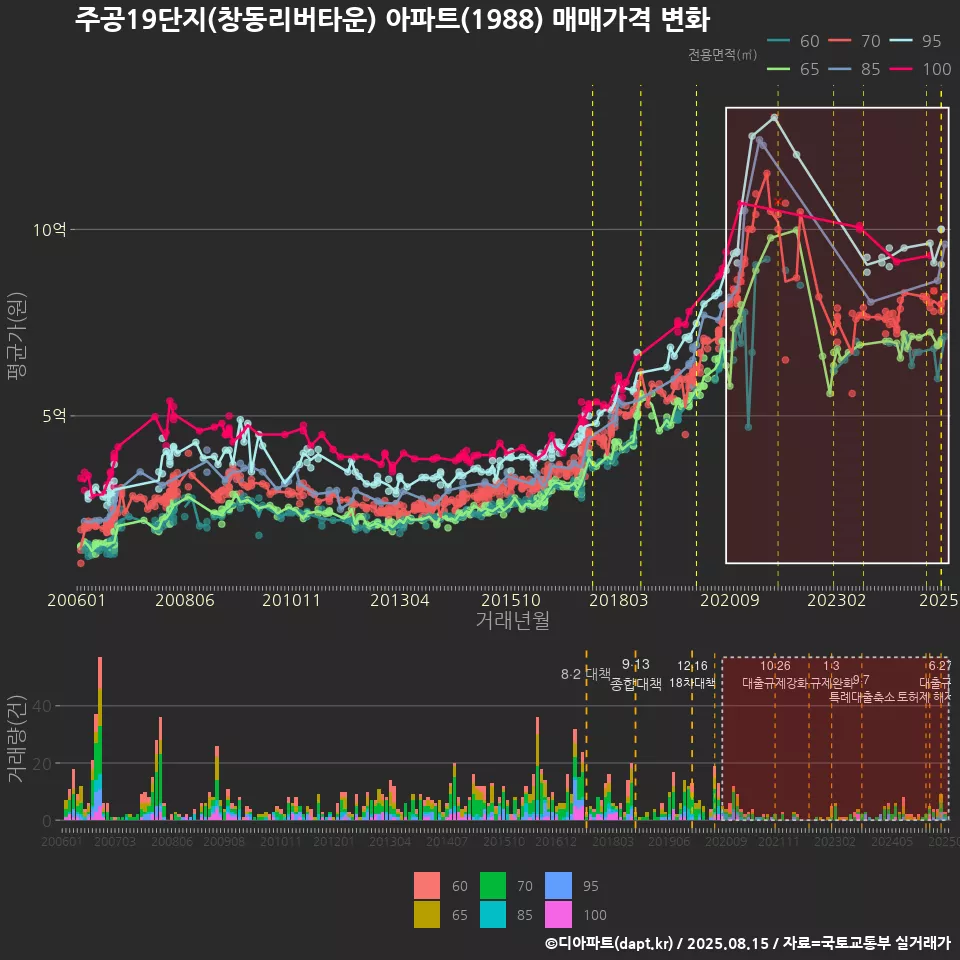Click the 1·3 규제완화 annotation
Screen dimensions: 960x960
pyautogui.click(x=831, y=673)
